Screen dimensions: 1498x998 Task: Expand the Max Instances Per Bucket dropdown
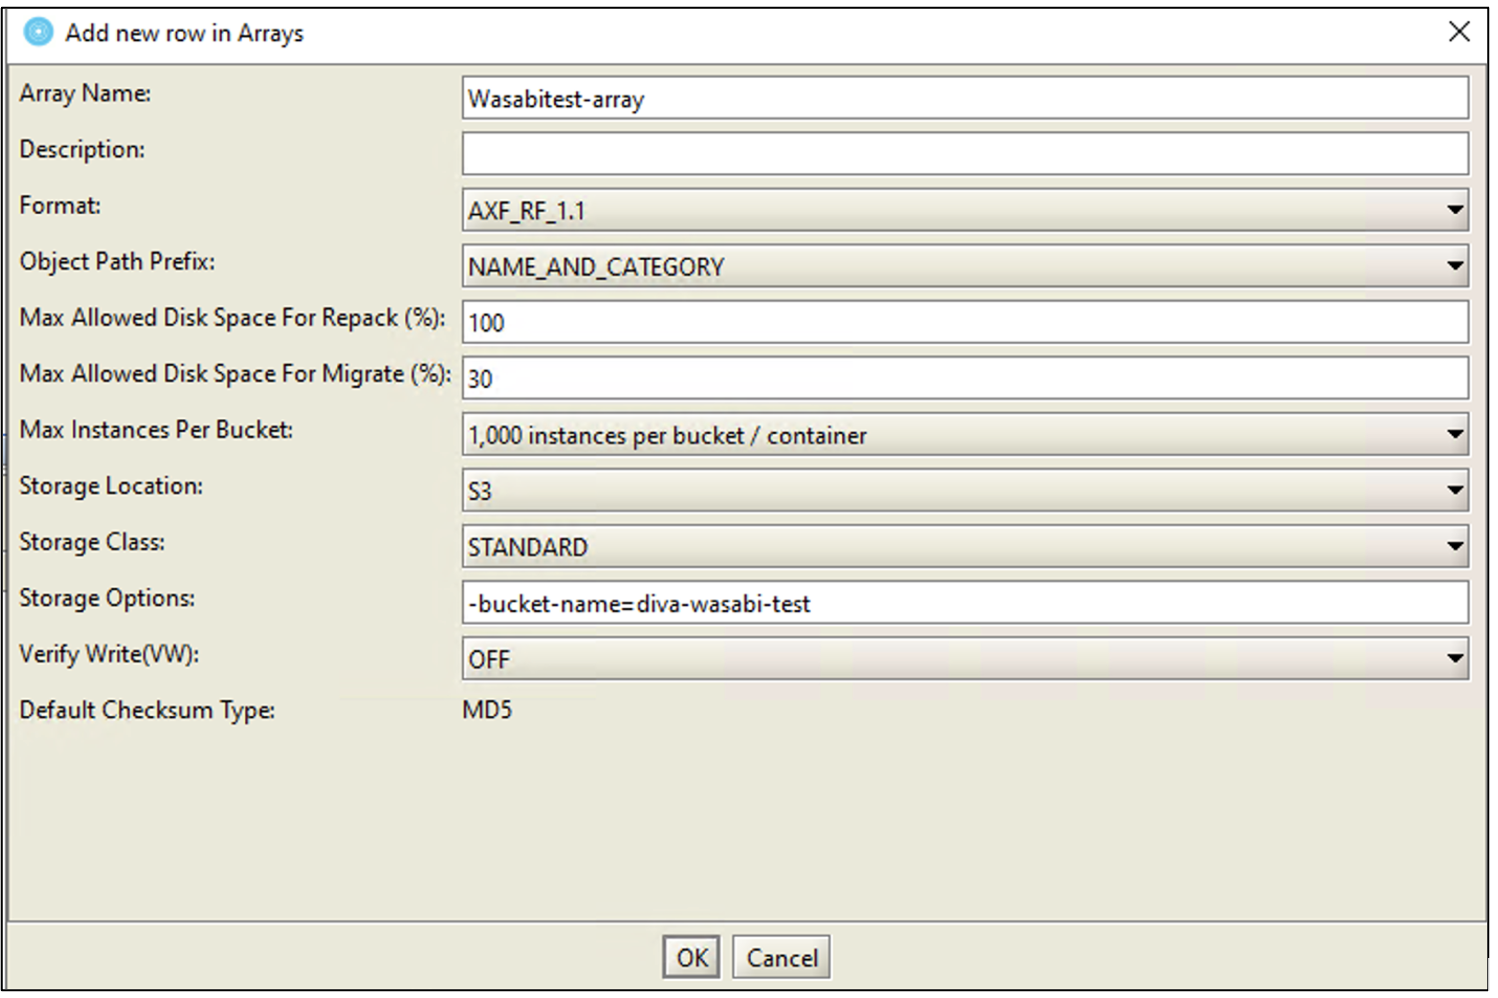[965, 434]
